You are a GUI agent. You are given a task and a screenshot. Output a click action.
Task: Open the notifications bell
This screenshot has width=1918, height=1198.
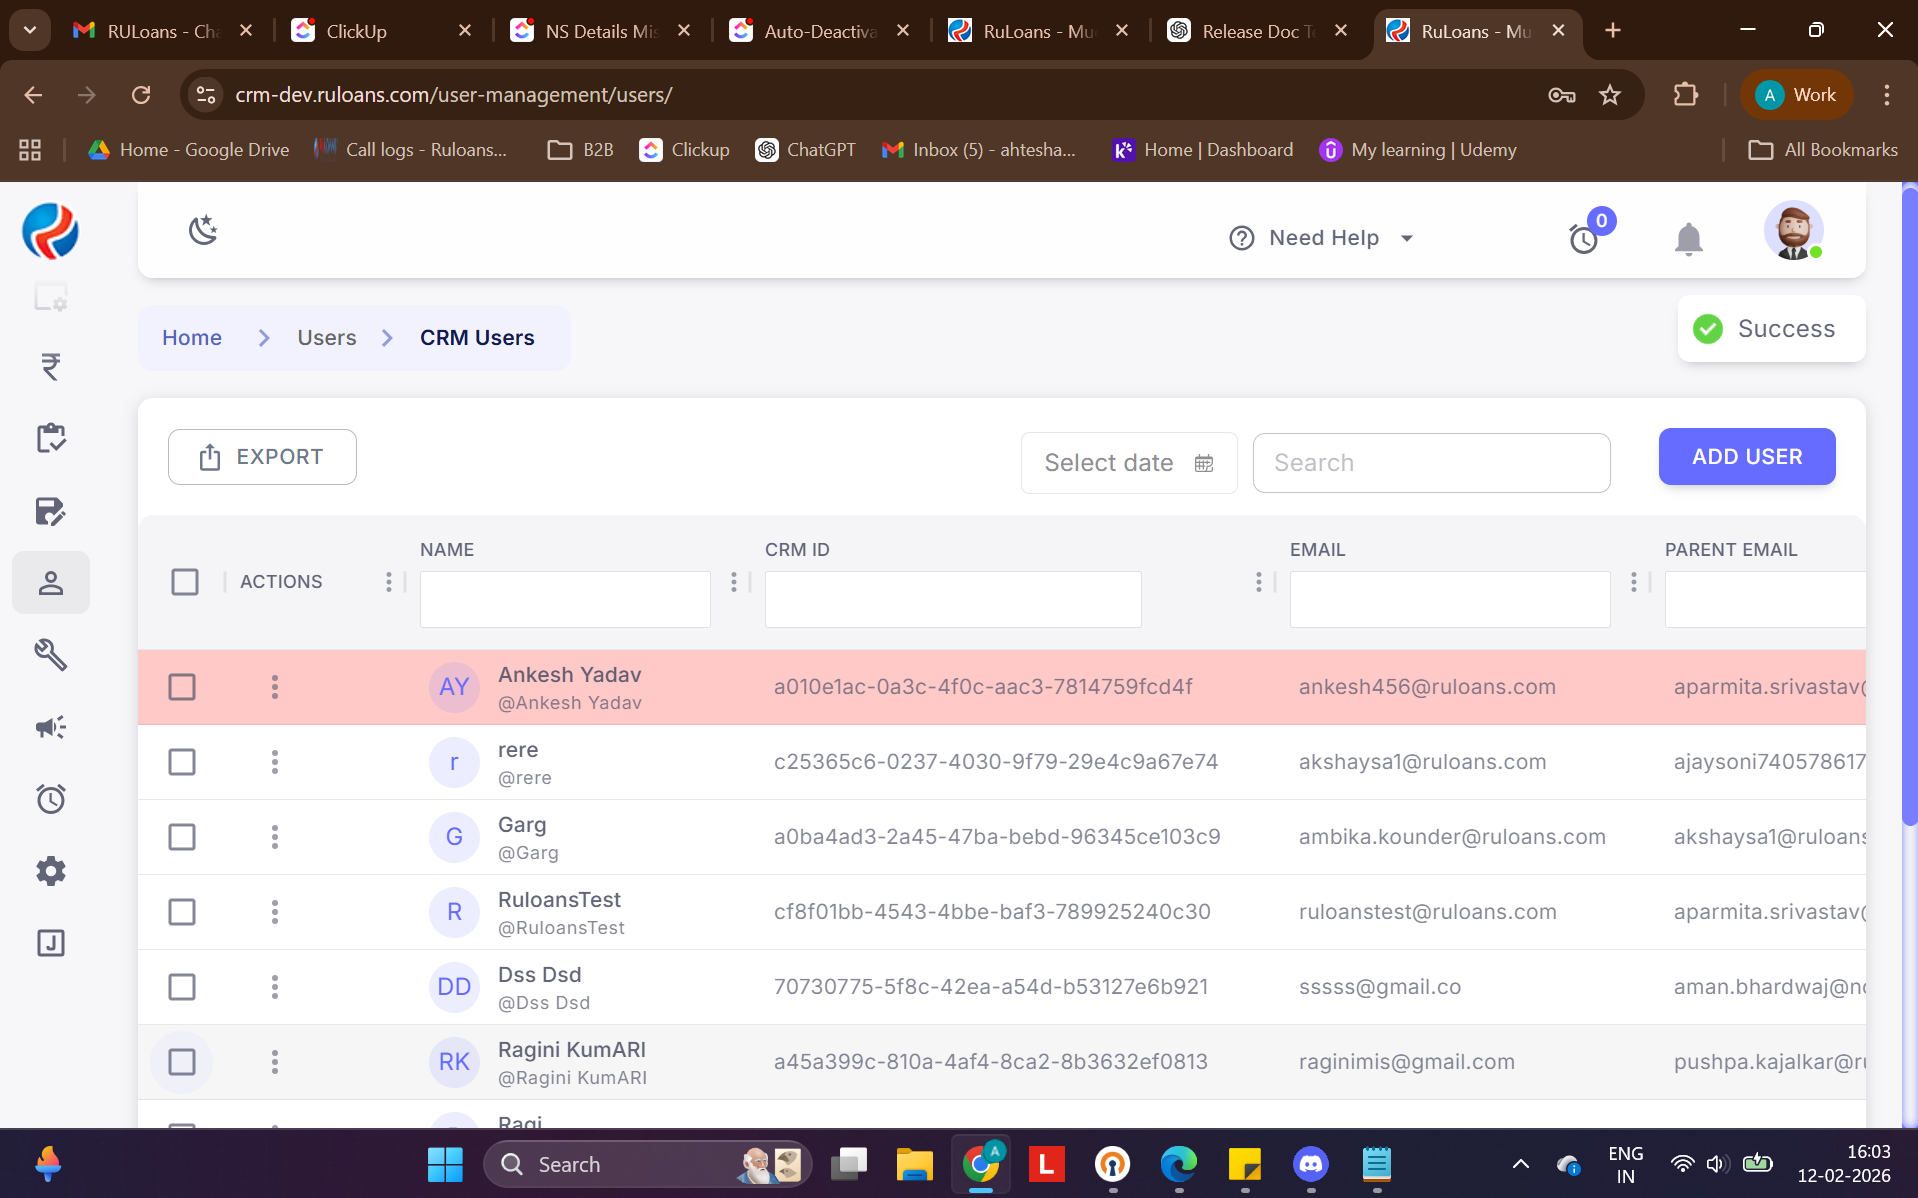pos(1688,239)
